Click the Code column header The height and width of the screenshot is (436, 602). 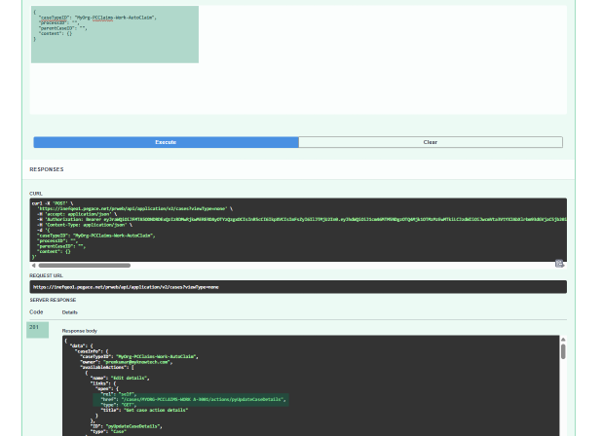click(x=36, y=312)
